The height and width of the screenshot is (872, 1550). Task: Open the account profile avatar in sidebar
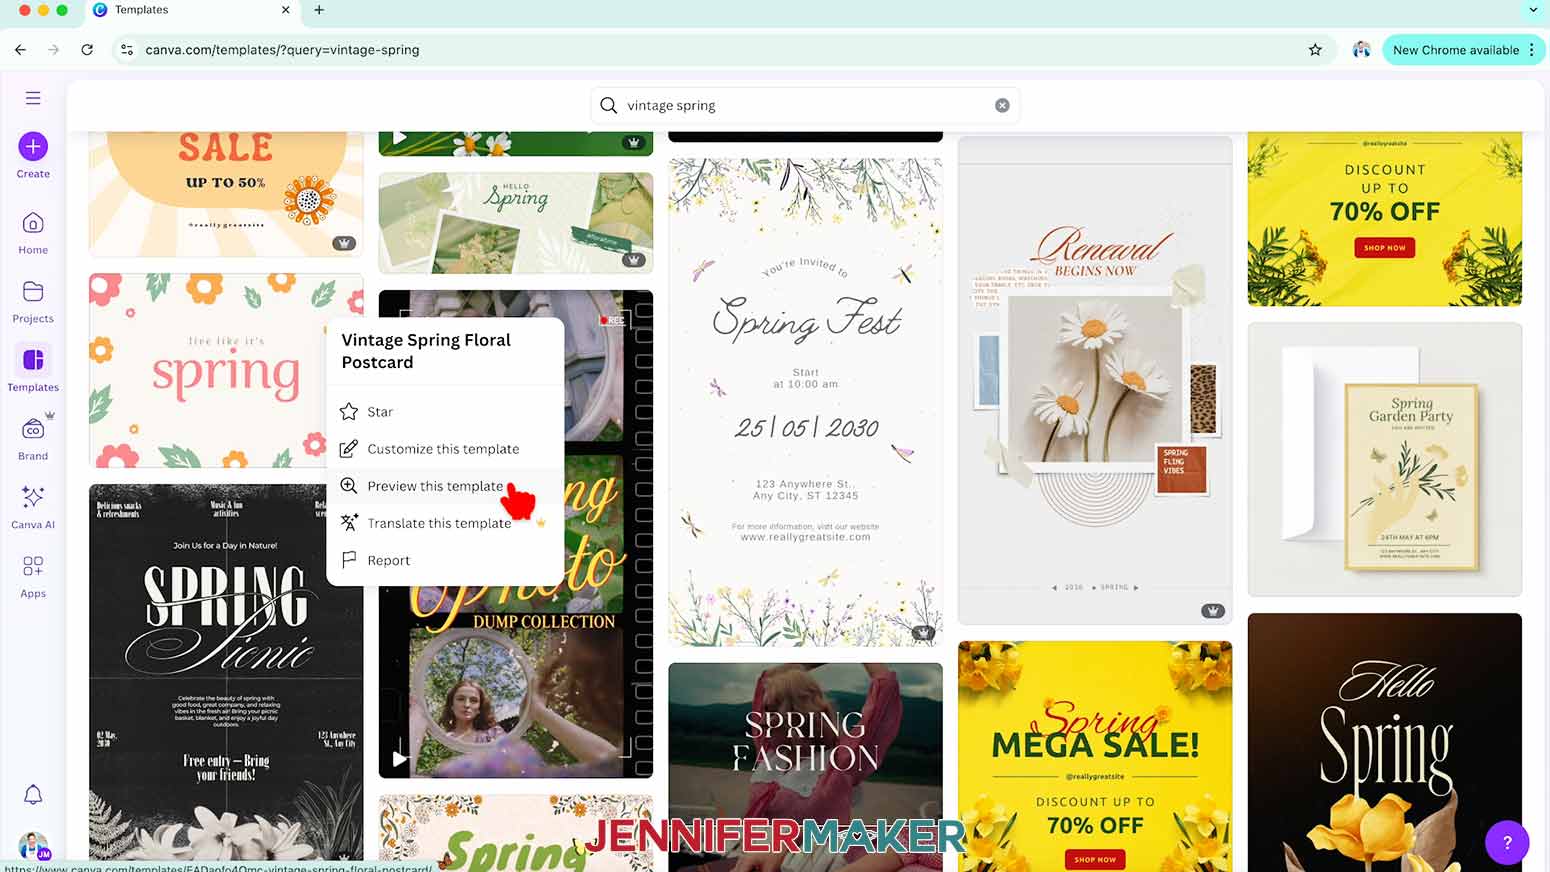(33, 845)
